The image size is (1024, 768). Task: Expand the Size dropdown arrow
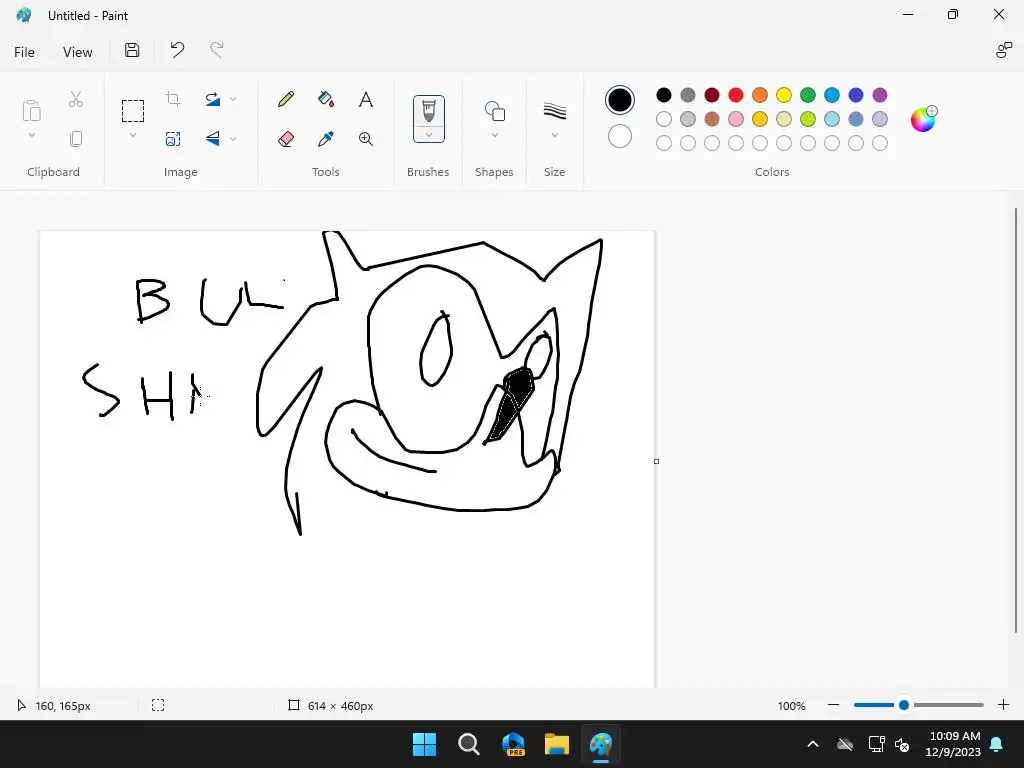[554, 135]
